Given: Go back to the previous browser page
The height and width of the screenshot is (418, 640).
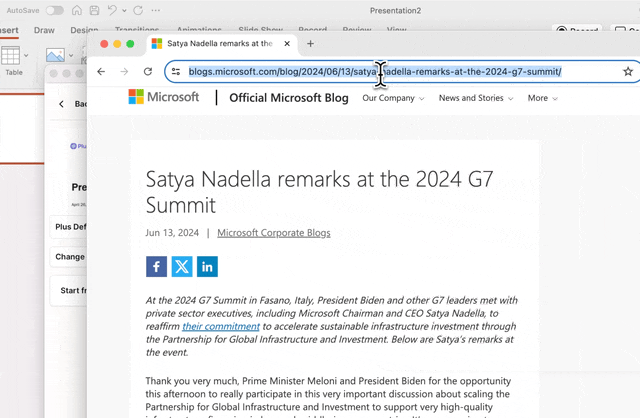Looking at the screenshot, I should tap(101, 72).
